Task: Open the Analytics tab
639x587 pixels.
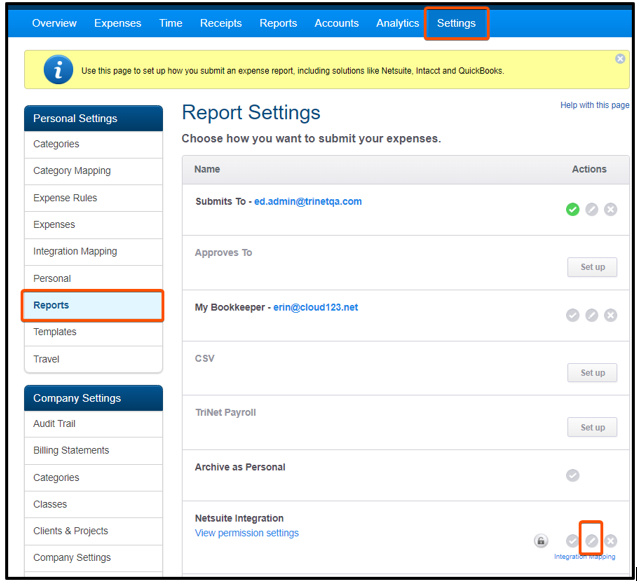Action: coord(398,23)
